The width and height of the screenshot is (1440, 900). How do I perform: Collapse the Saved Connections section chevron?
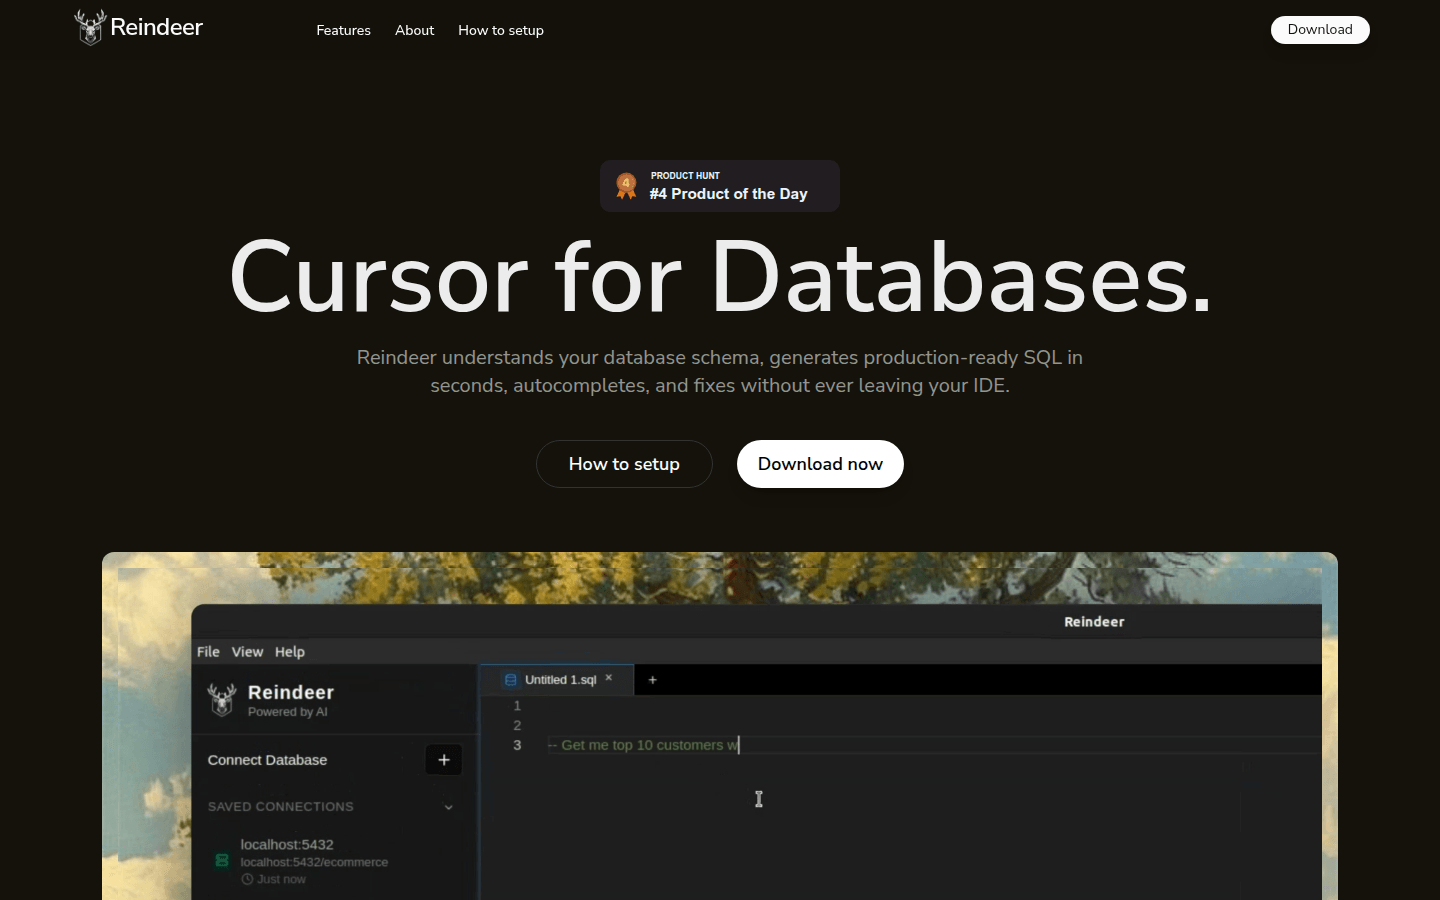click(x=449, y=807)
